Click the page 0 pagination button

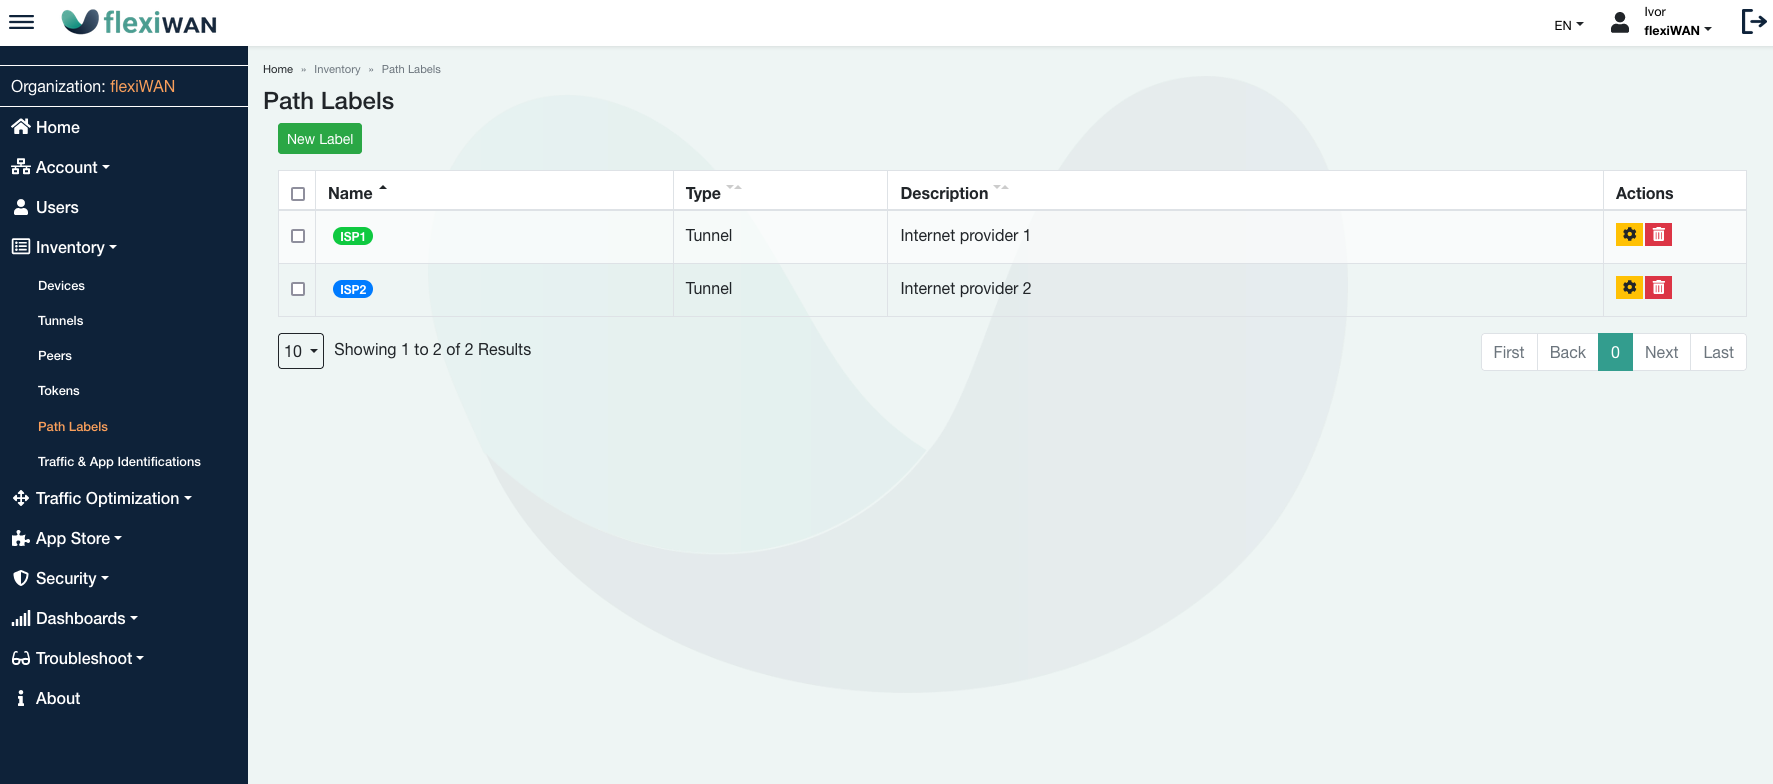point(1615,352)
